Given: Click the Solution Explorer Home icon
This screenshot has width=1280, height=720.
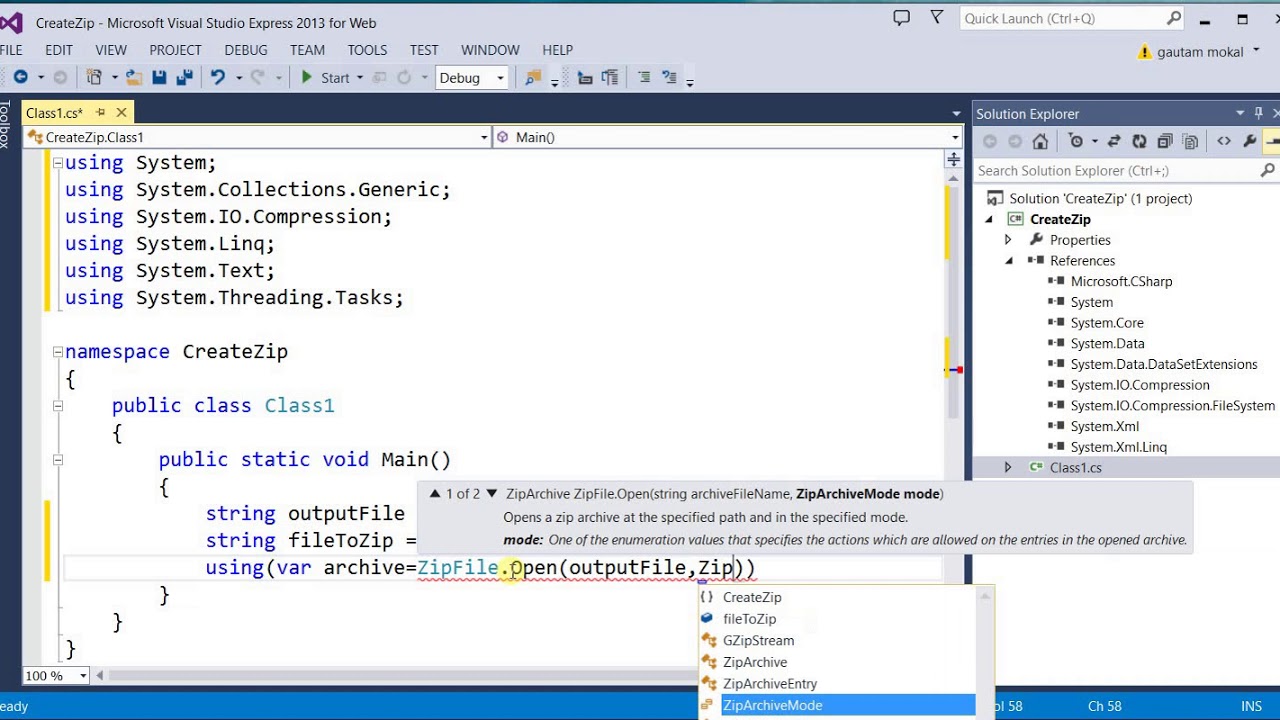Looking at the screenshot, I should [x=1040, y=142].
